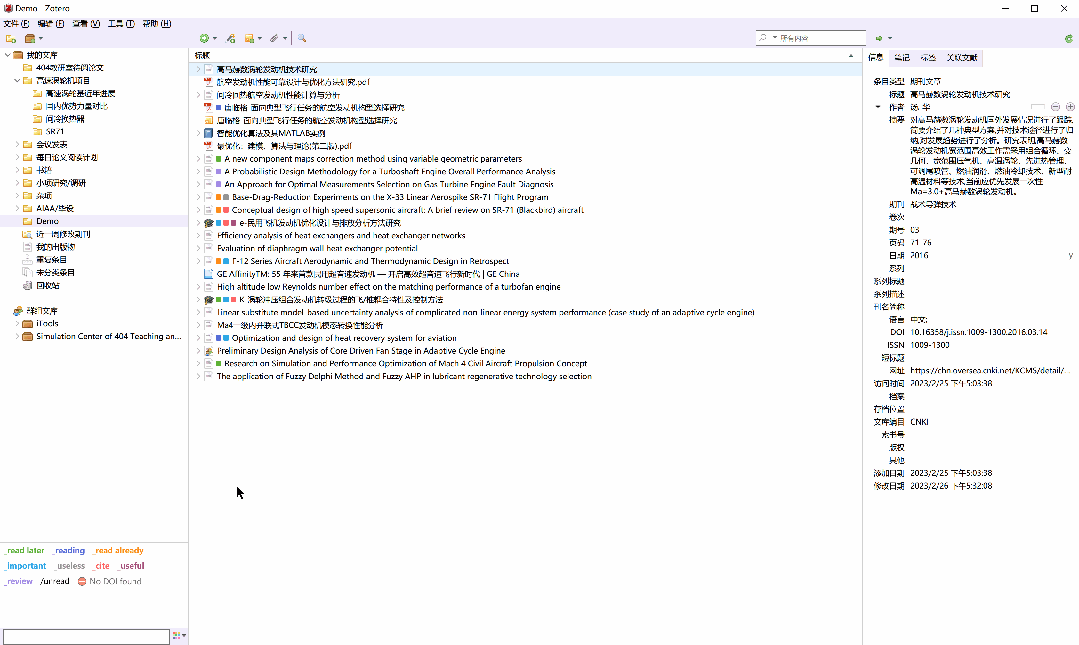
Task: Open the New Library box icon
Action: [30, 39]
